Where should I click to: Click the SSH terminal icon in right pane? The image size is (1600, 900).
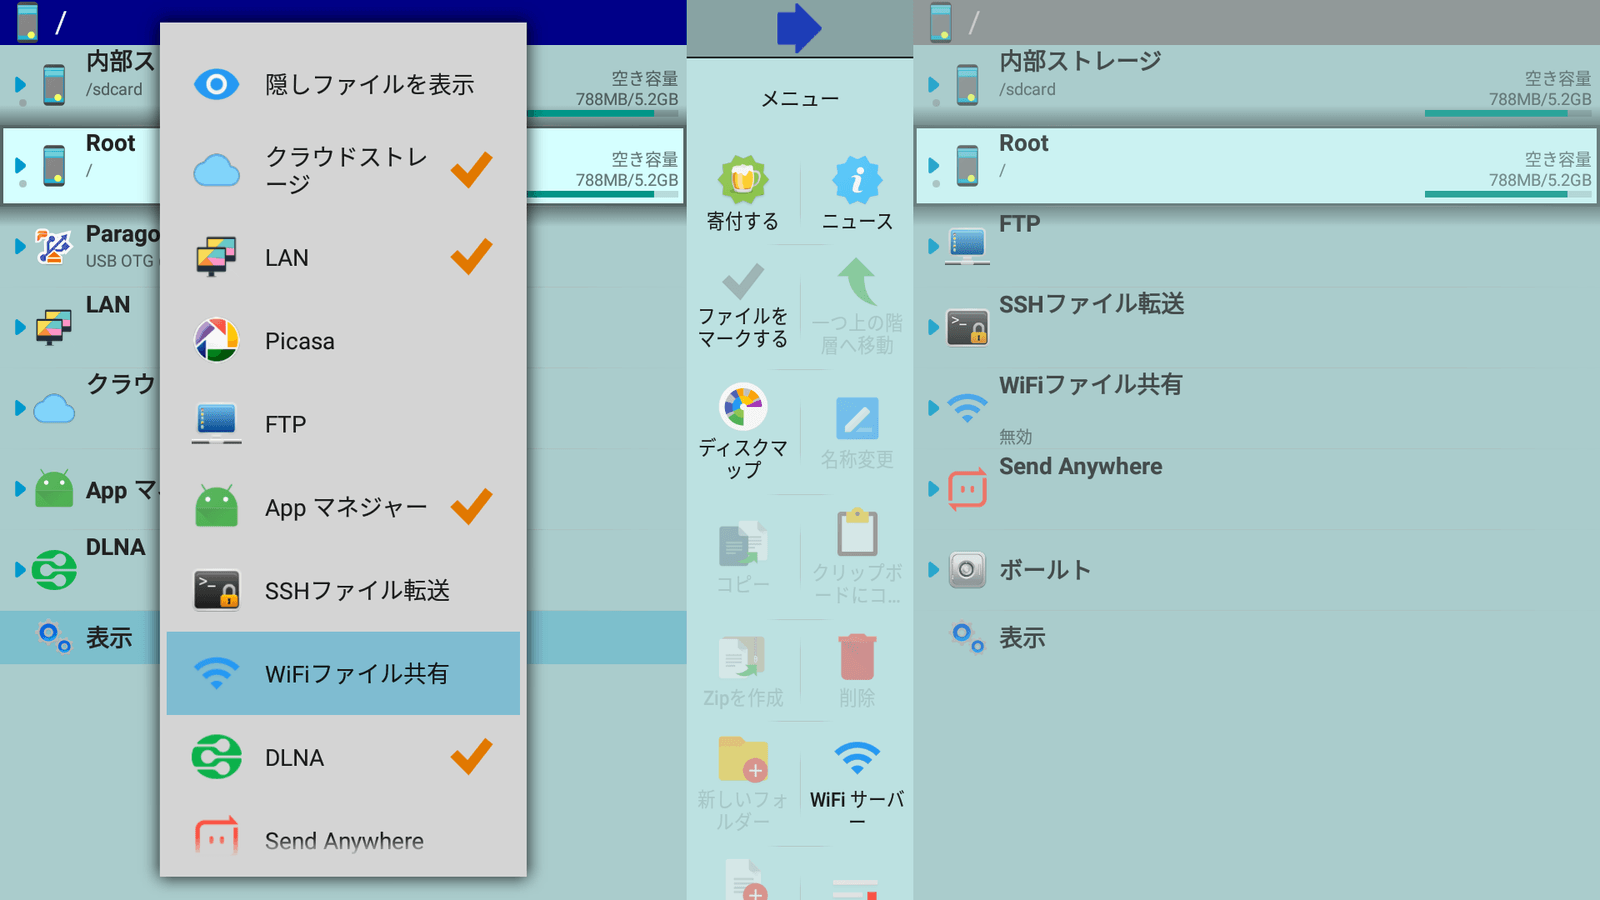pos(967,327)
